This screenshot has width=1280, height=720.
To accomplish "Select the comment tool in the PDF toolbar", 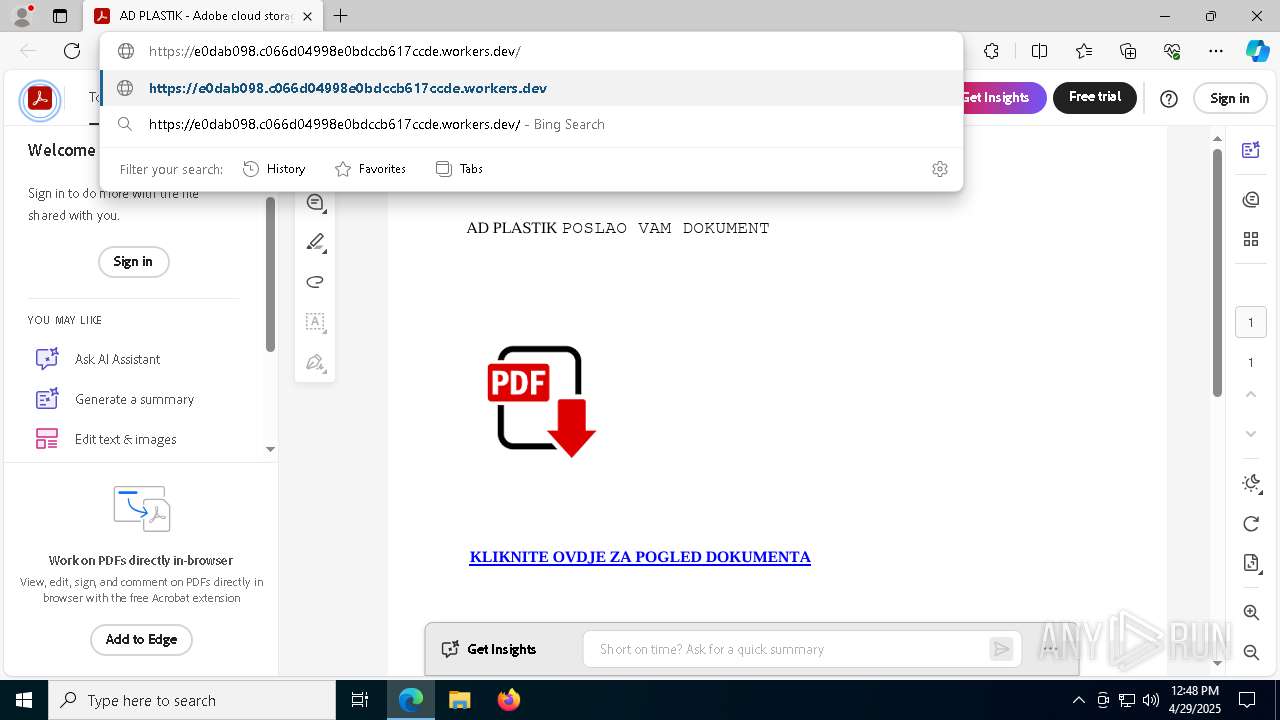I will (x=315, y=203).
